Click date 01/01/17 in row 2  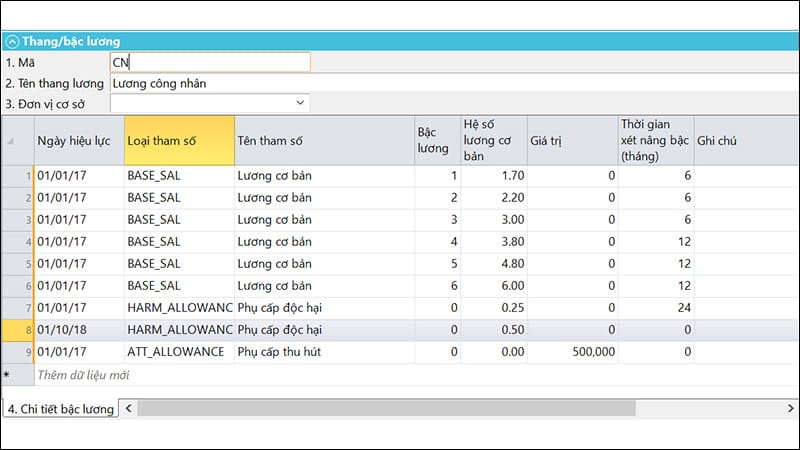click(79, 198)
